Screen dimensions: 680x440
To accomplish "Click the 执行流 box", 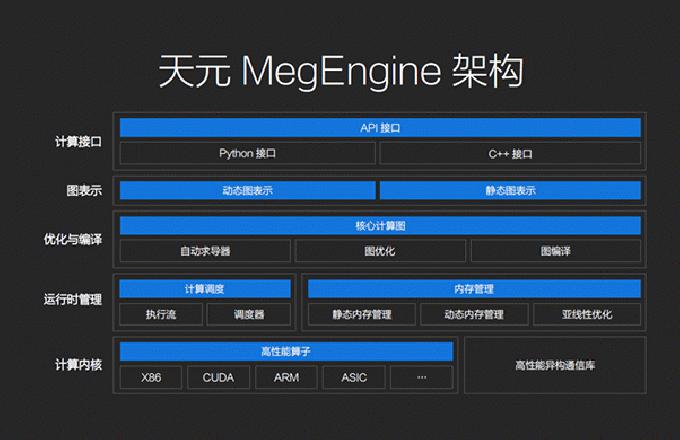I will [x=161, y=315].
